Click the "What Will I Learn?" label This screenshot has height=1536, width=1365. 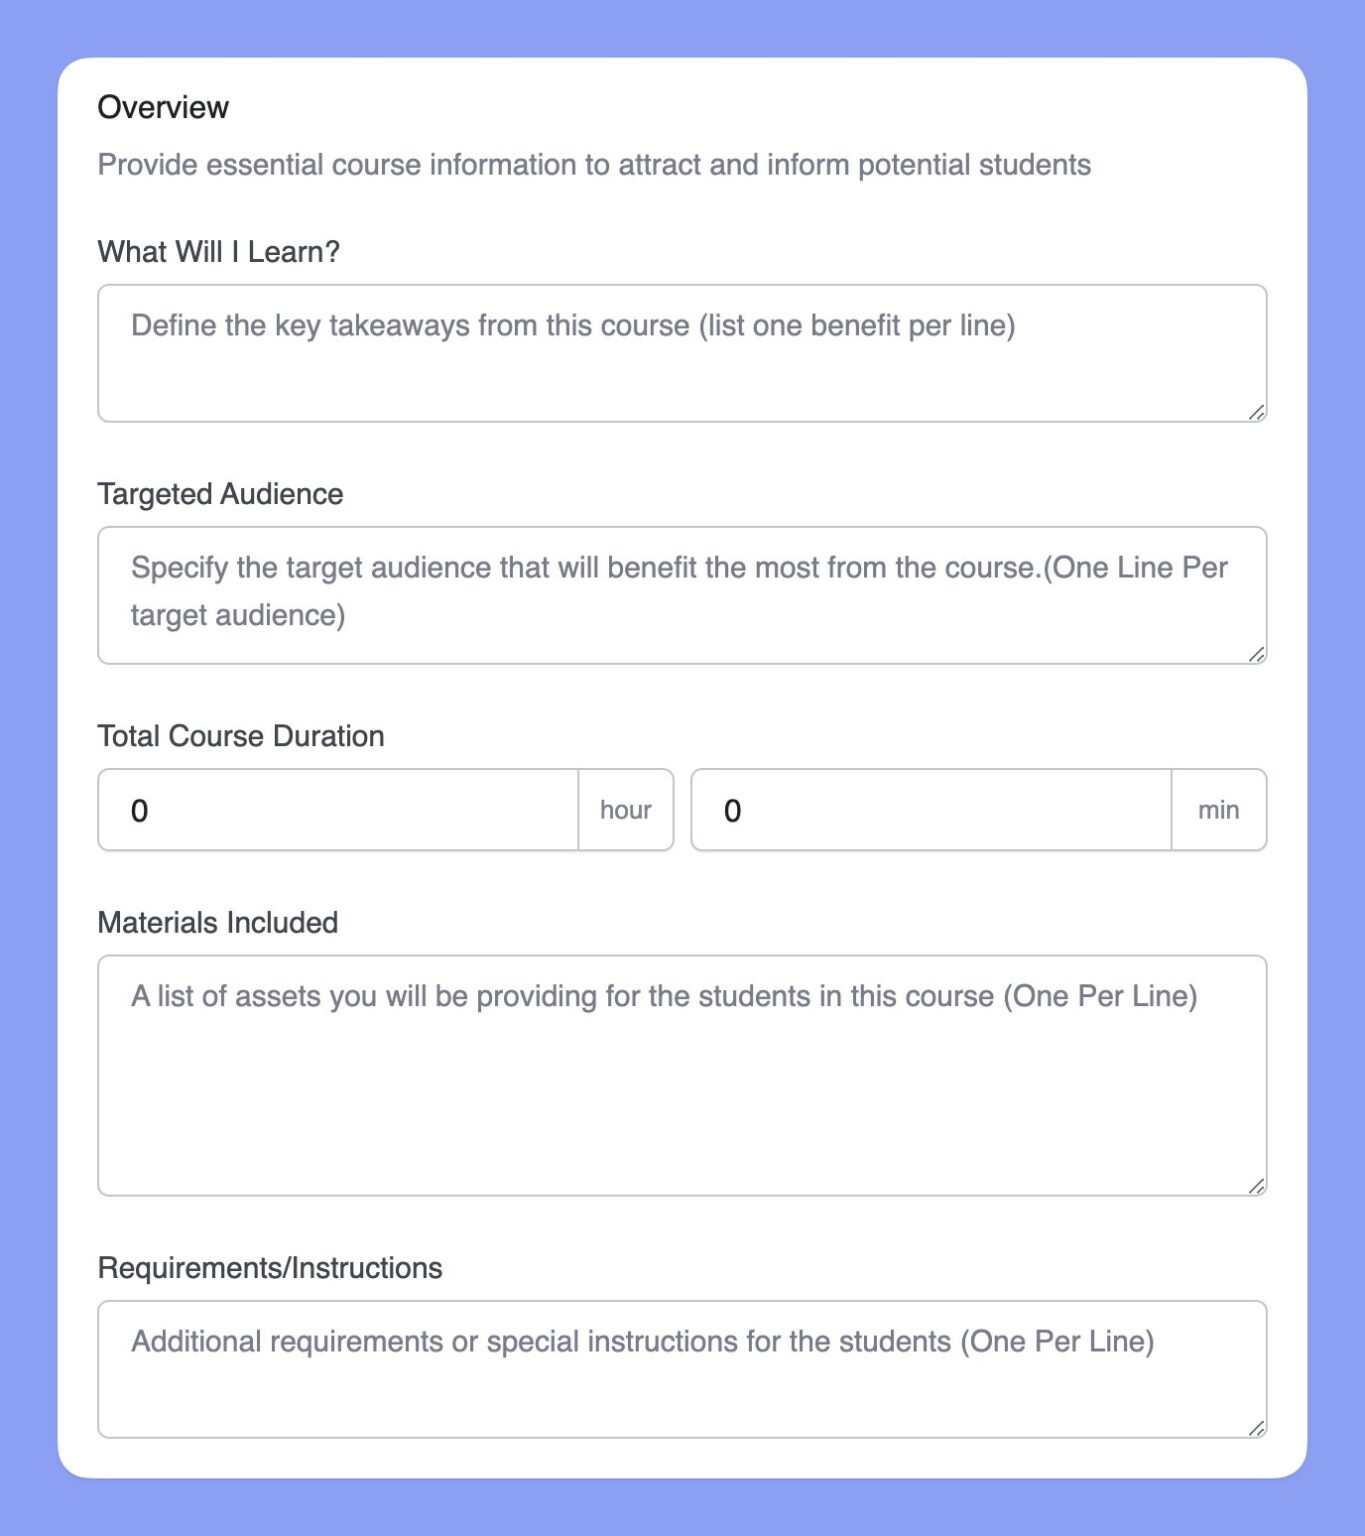click(x=218, y=252)
